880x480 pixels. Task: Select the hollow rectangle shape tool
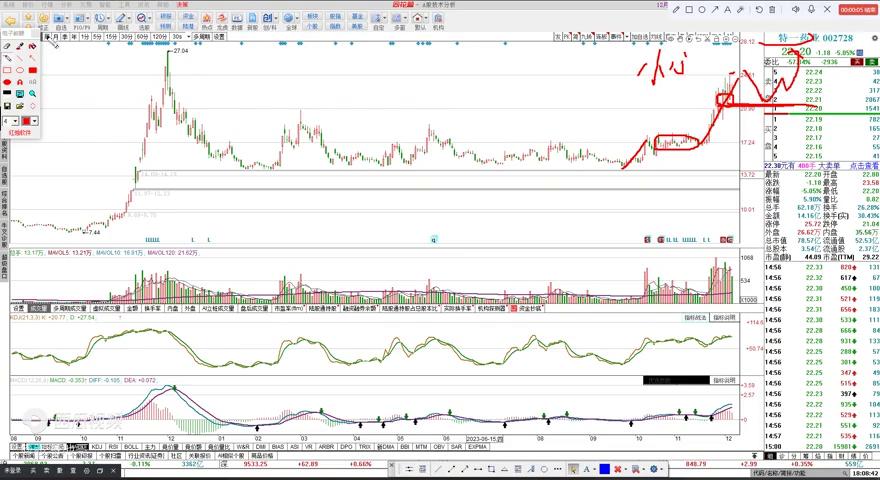[7, 70]
